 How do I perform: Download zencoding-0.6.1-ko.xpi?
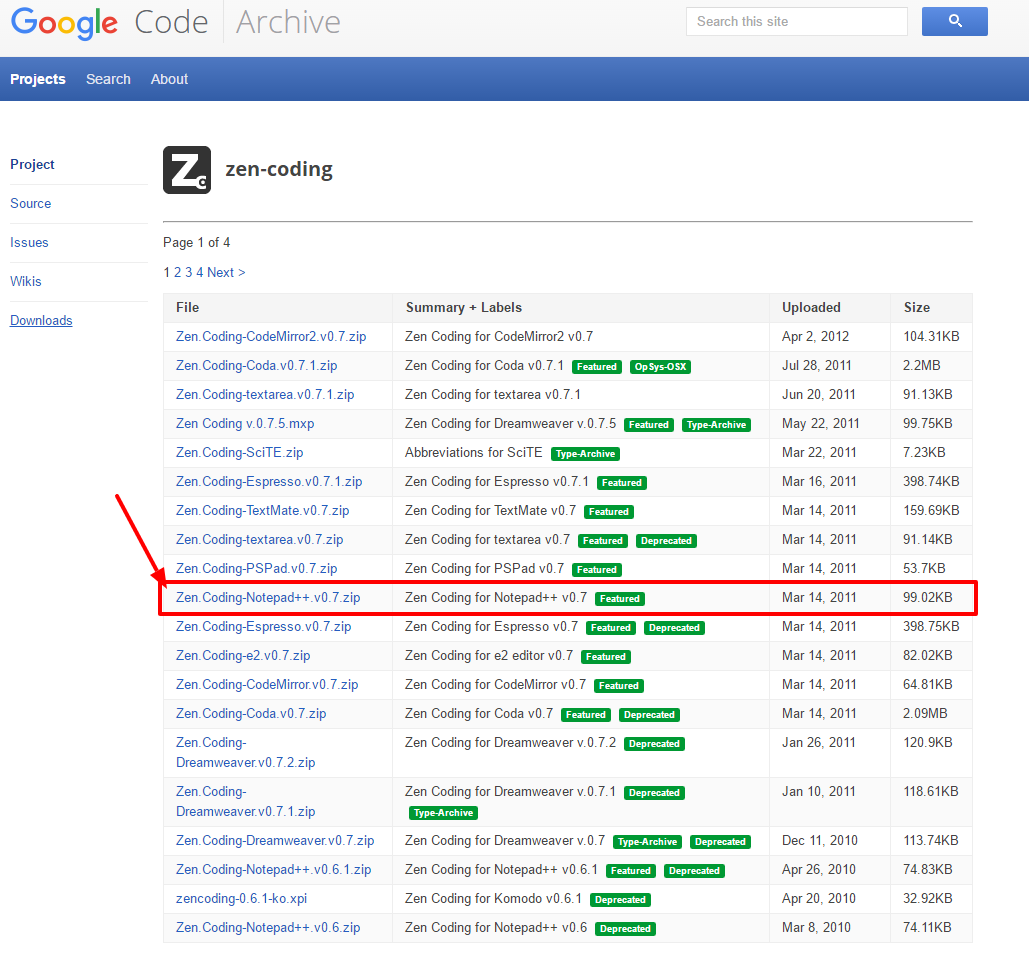(242, 898)
